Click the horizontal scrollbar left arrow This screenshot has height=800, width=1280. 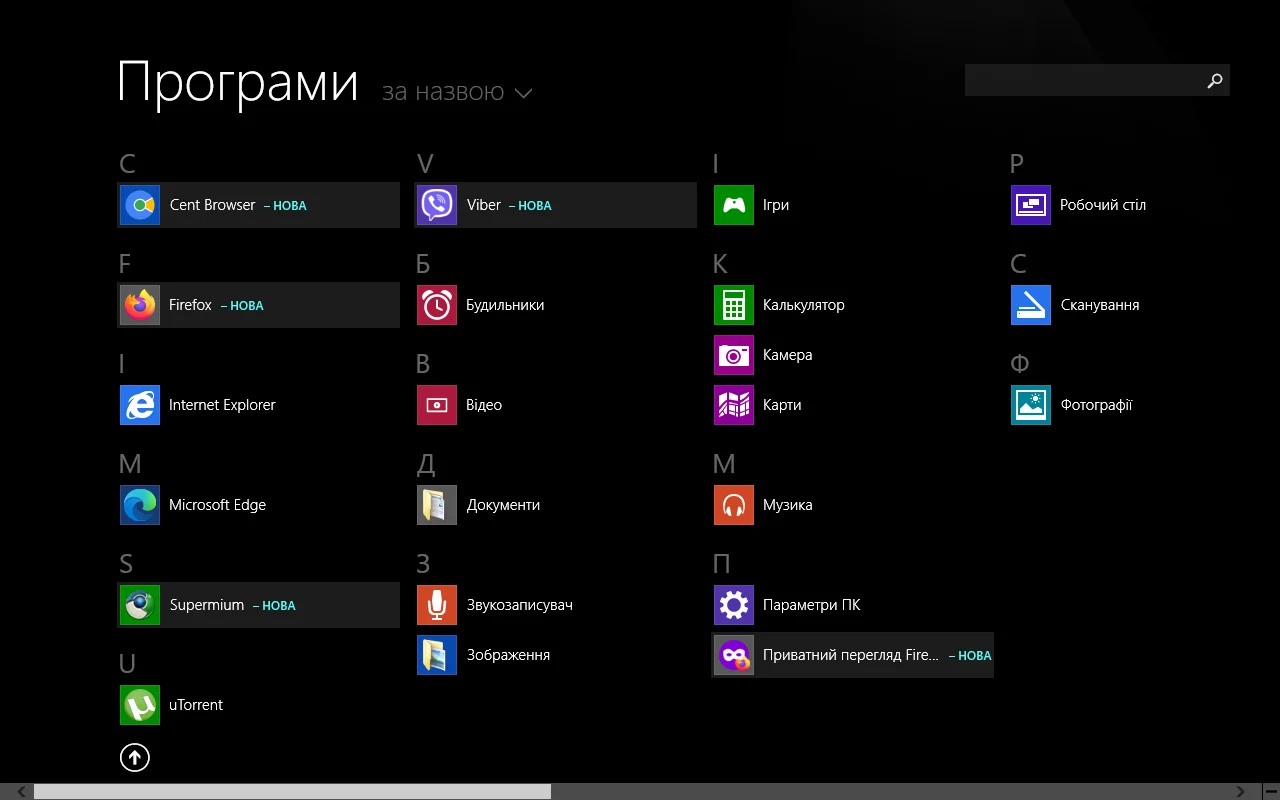coord(22,791)
